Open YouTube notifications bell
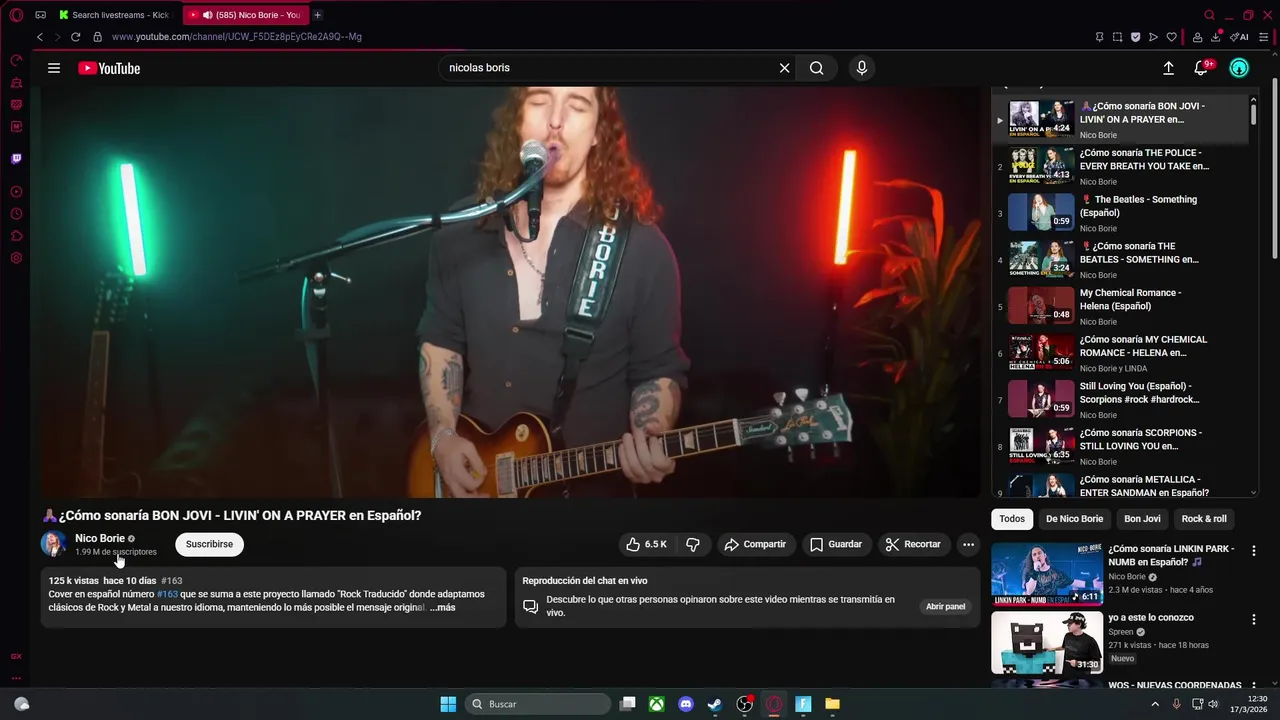 pos(1201,68)
